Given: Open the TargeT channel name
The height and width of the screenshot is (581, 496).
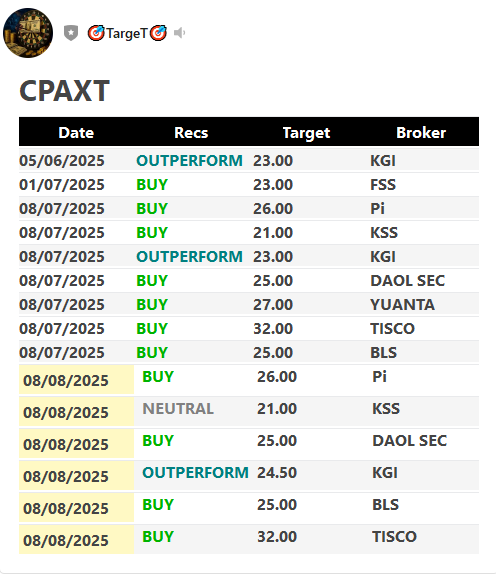Looking at the screenshot, I should pos(127,33).
